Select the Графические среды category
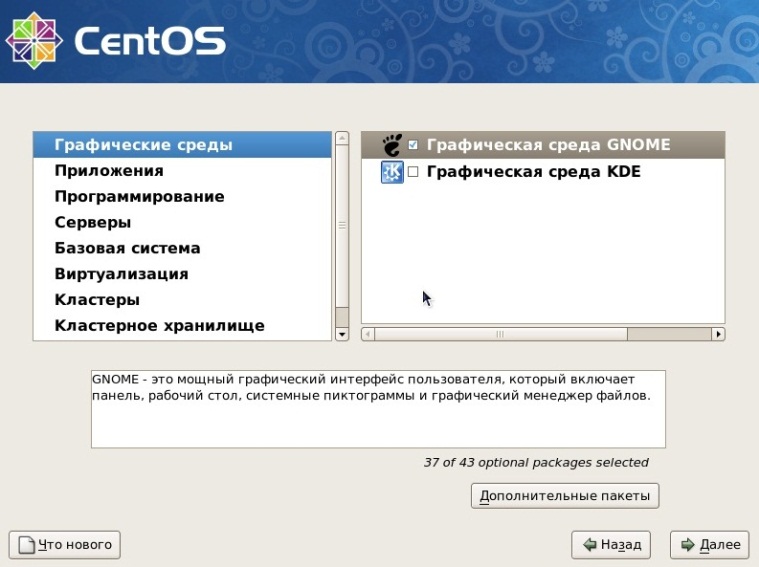This screenshot has height=567, width=759. click(x=182, y=145)
